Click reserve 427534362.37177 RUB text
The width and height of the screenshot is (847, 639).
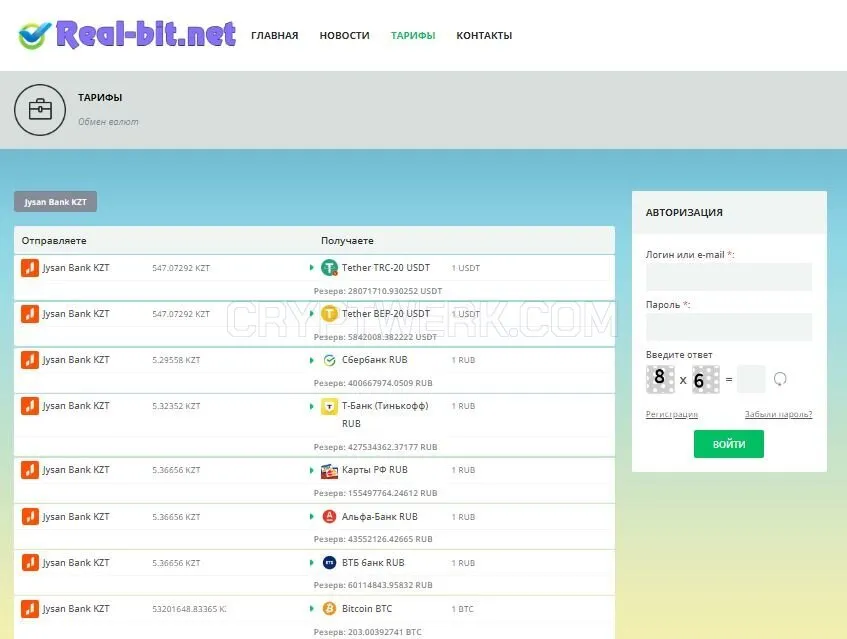pos(375,447)
